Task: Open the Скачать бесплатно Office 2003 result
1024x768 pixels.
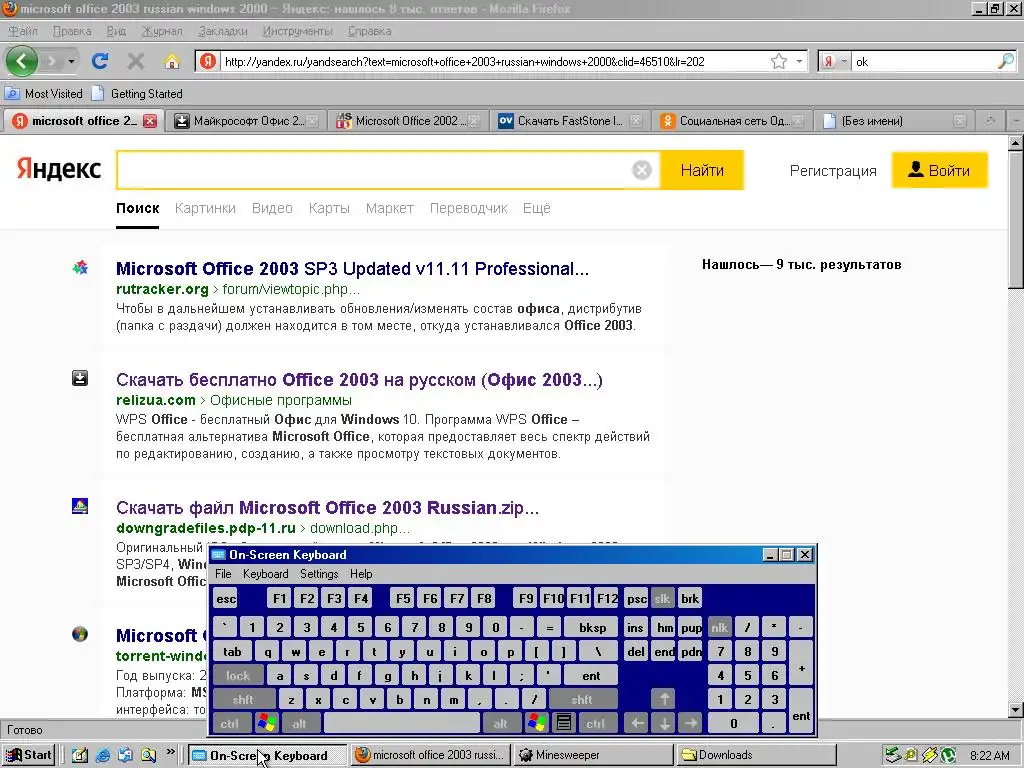Action: coord(359,379)
